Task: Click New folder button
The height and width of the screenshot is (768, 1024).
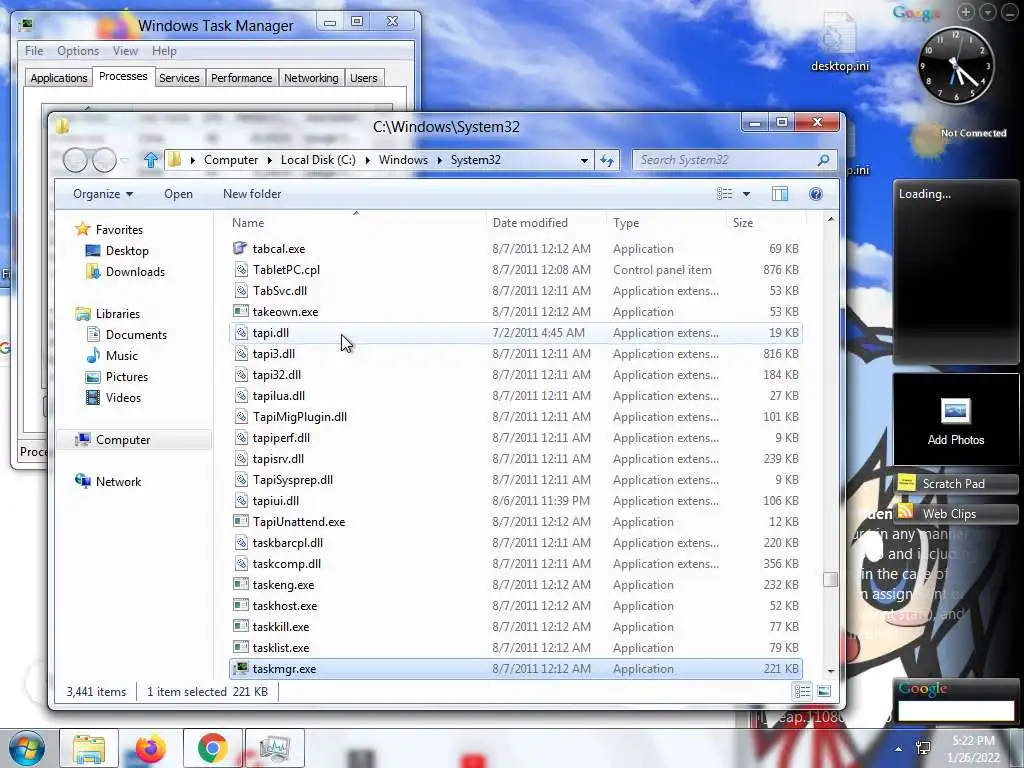Action: [x=252, y=194]
